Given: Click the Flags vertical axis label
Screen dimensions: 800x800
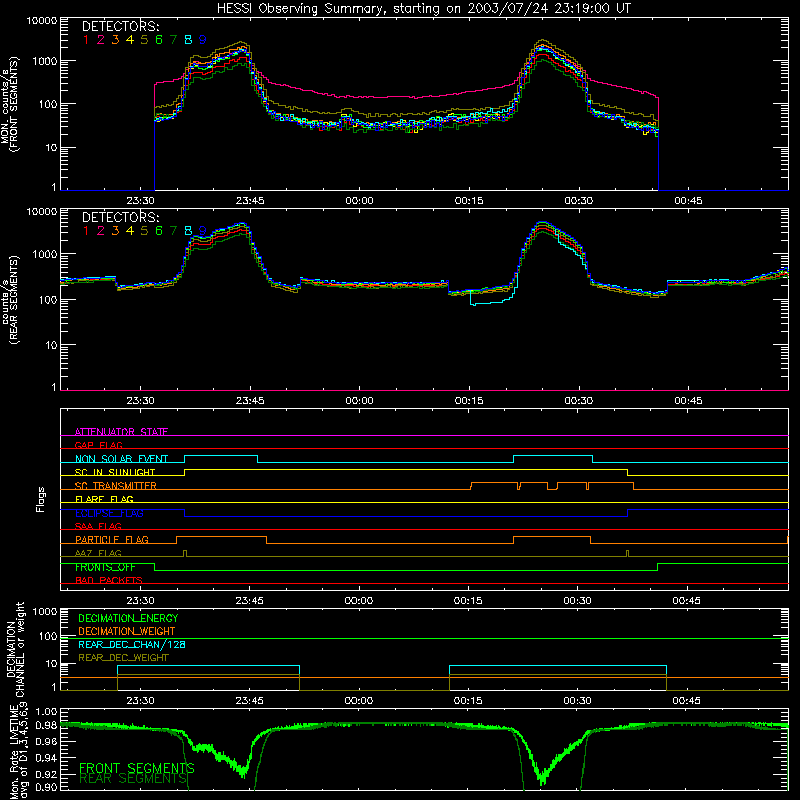Looking at the screenshot, I should [x=41, y=500].
